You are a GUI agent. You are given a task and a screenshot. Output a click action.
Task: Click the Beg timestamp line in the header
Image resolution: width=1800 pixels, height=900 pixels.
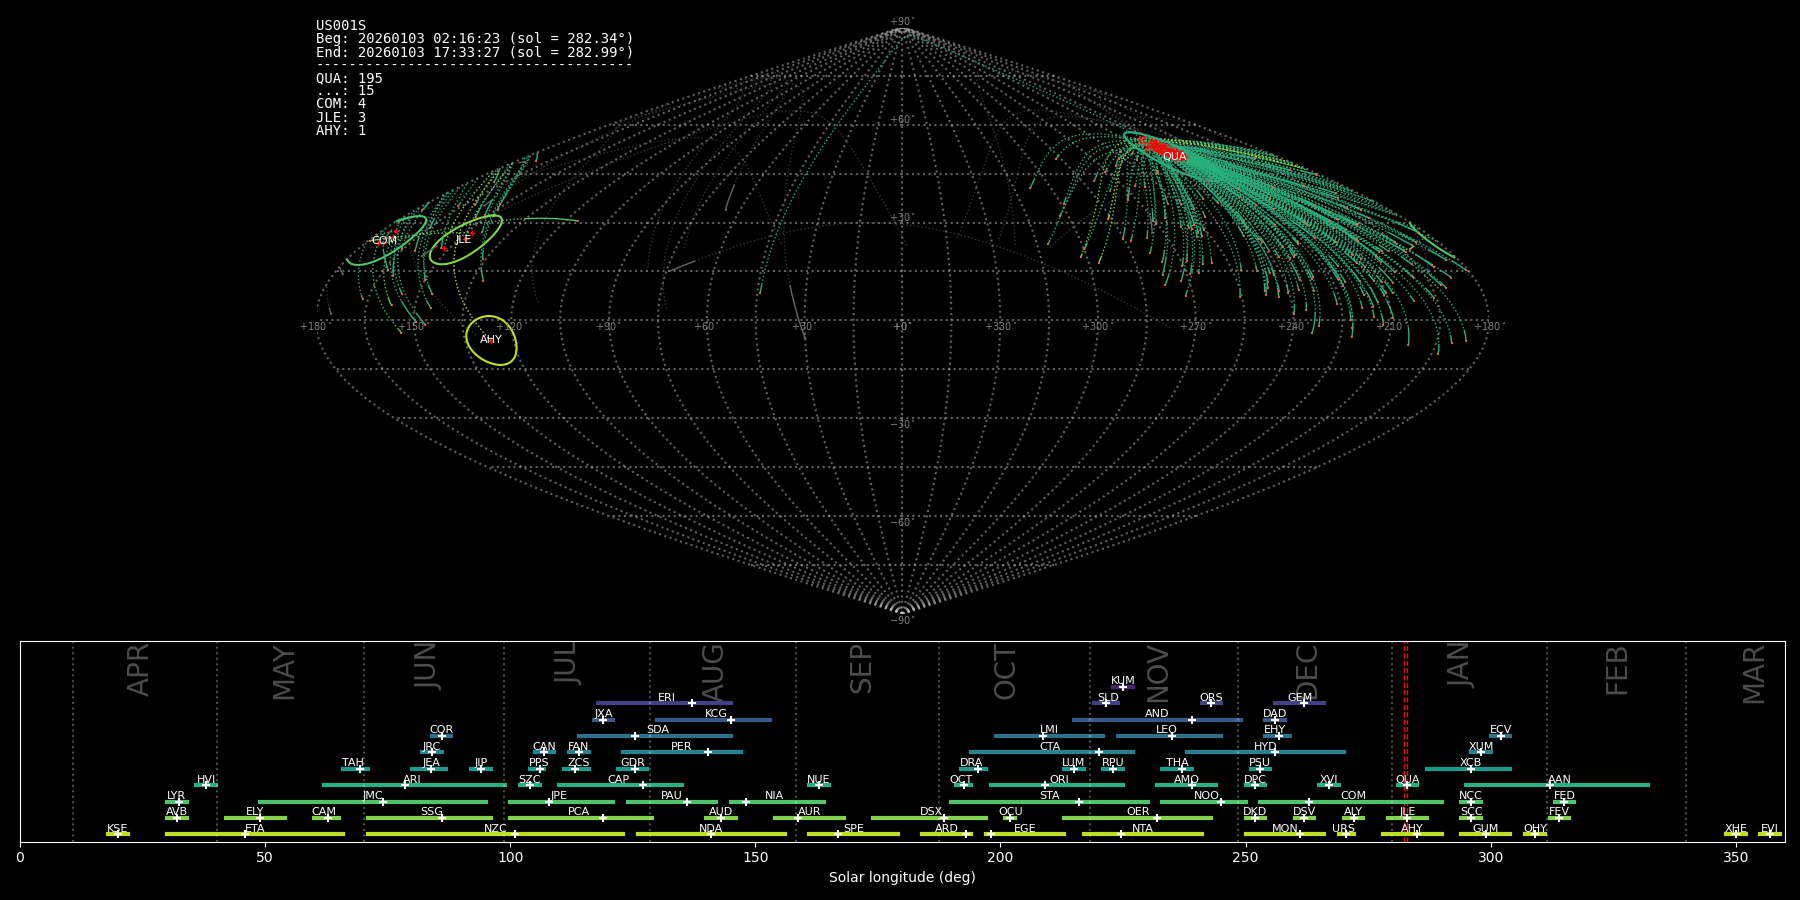475,39
